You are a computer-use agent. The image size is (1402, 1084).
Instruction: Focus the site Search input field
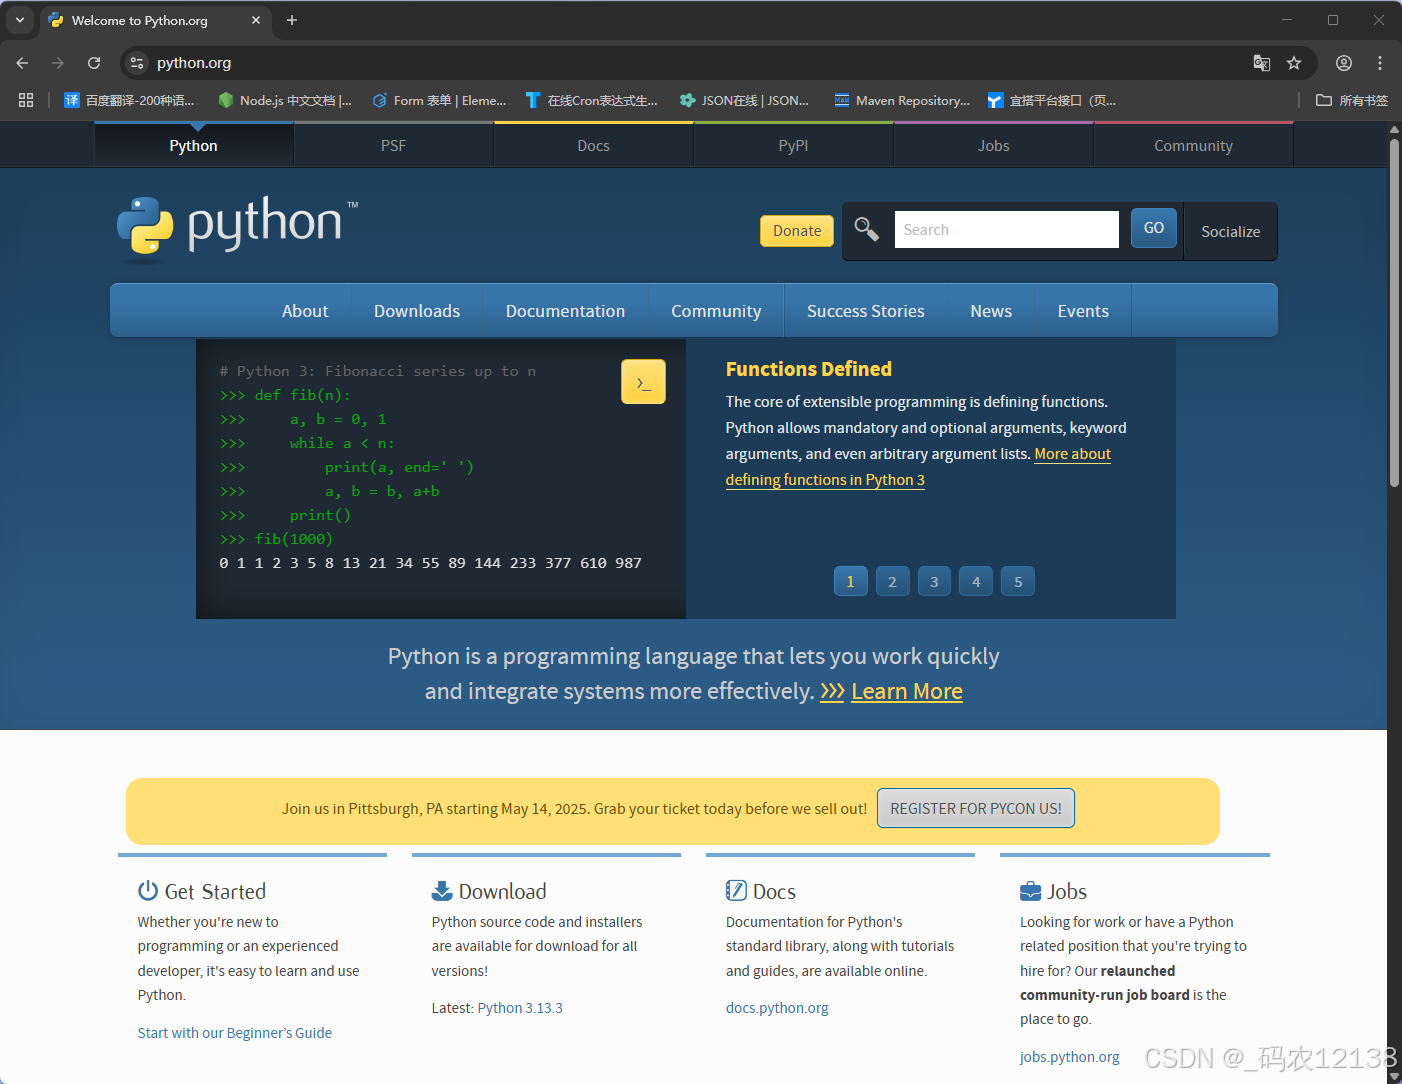[x=1006, y=229]
